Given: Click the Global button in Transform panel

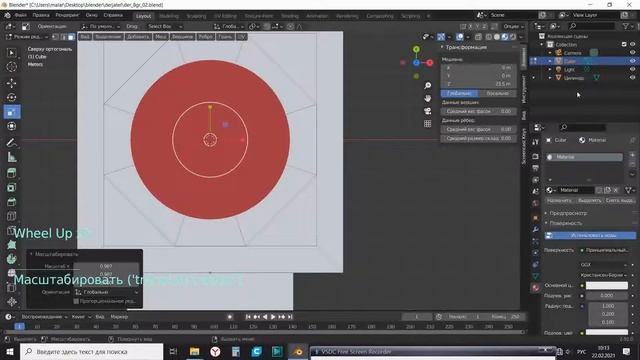Looking at the screenshot, I should pyautogui.click(x=459, y=93).
